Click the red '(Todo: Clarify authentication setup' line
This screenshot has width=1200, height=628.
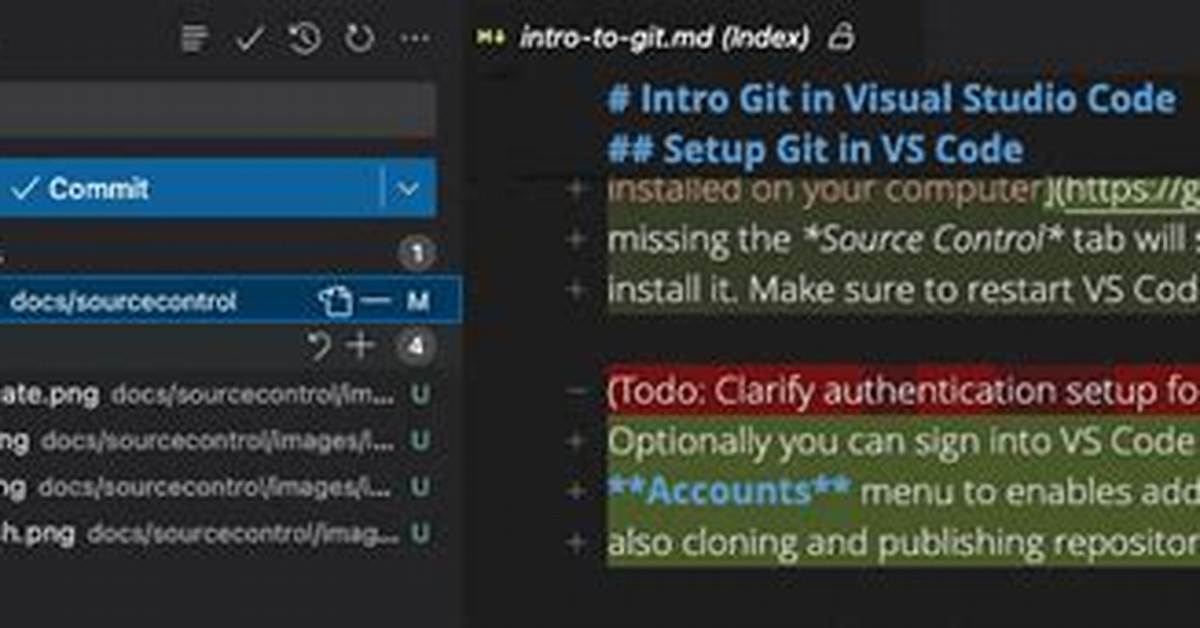tap(902, 391)
